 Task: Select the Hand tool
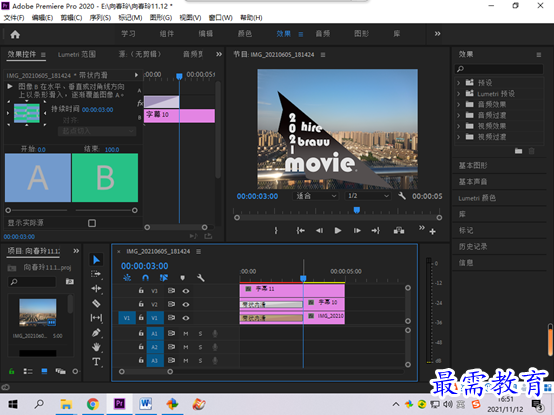point(96,347)
